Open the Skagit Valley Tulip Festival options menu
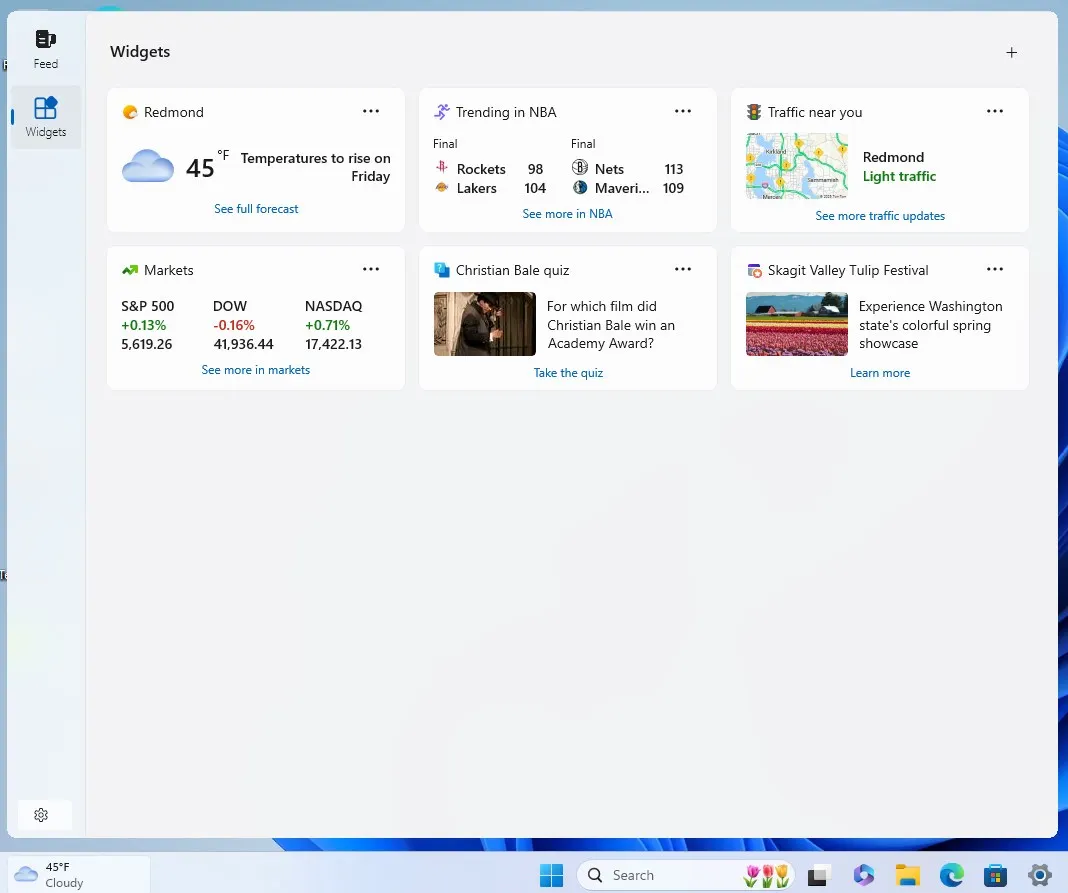Screen dimensions: 1068x893 tap(995, 269)
